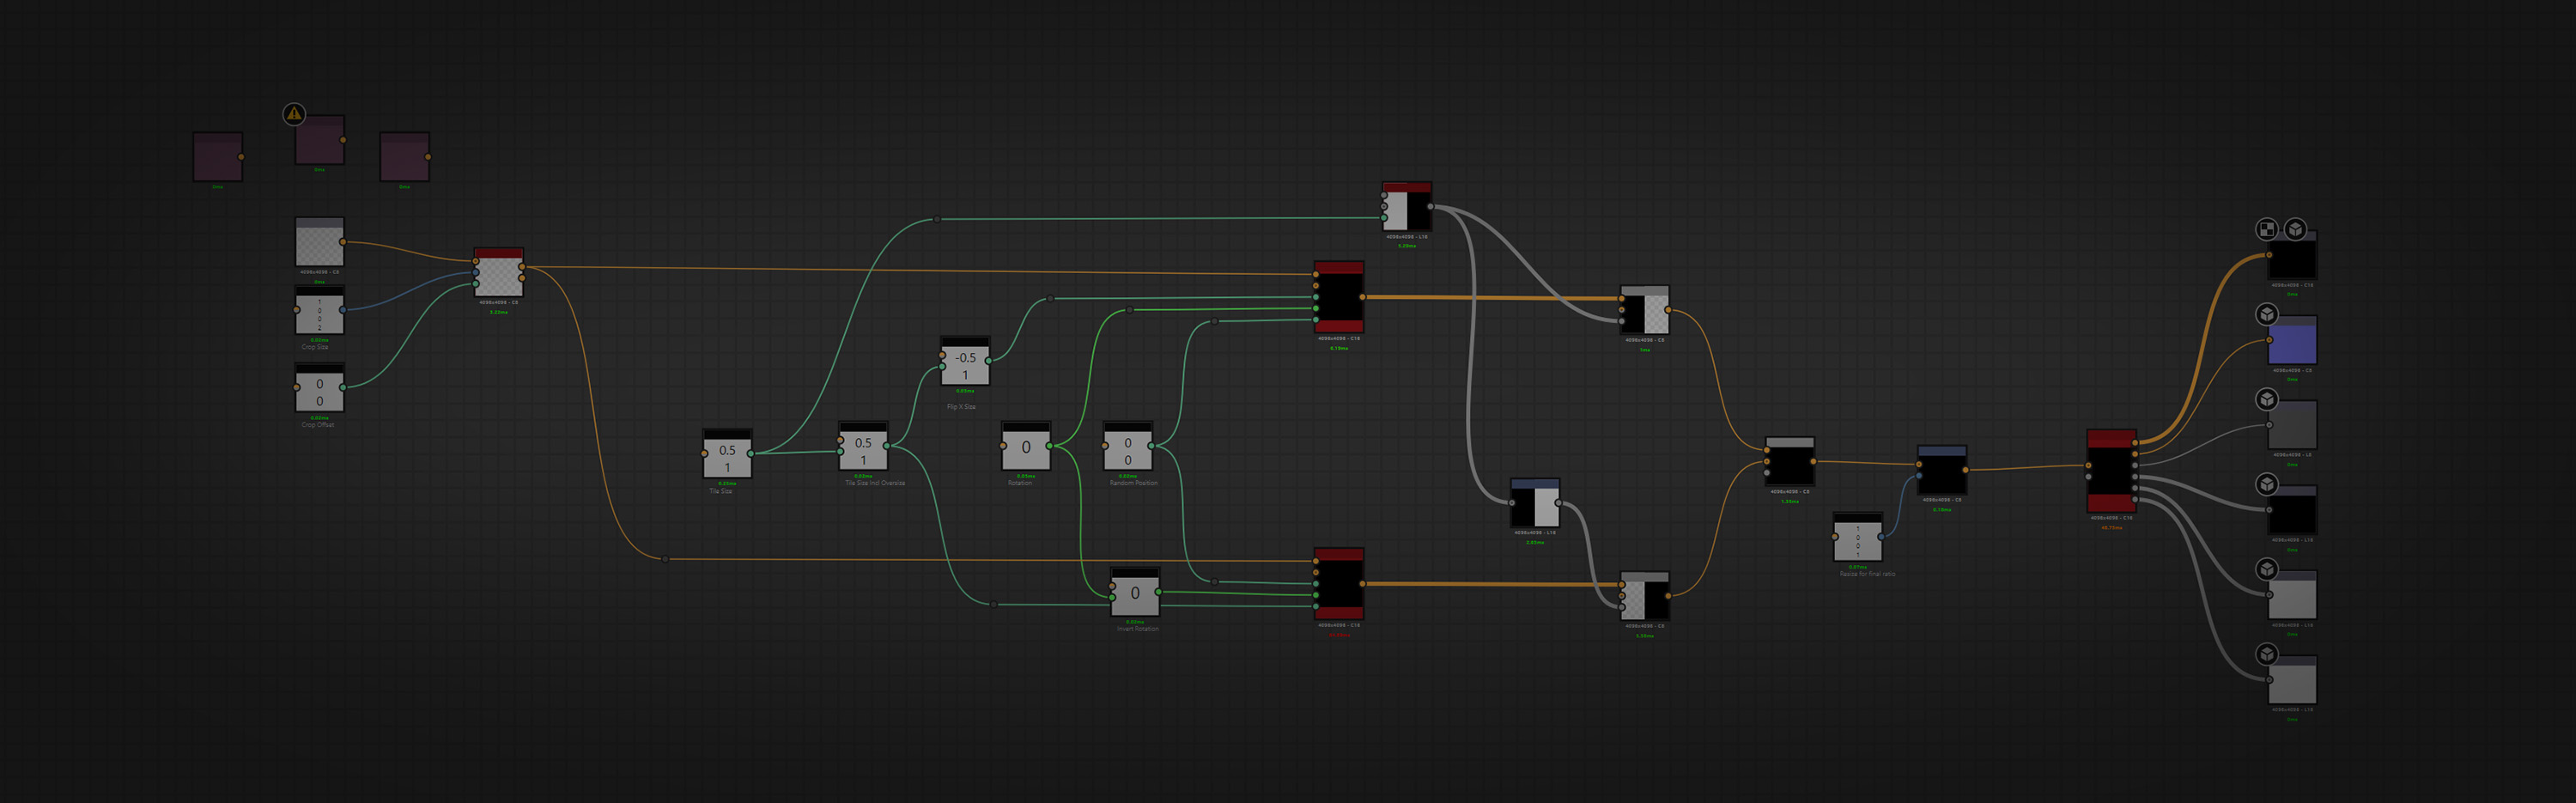Select the Rotation value node
Viewport: 2576px width, 803px height.
1026,446
